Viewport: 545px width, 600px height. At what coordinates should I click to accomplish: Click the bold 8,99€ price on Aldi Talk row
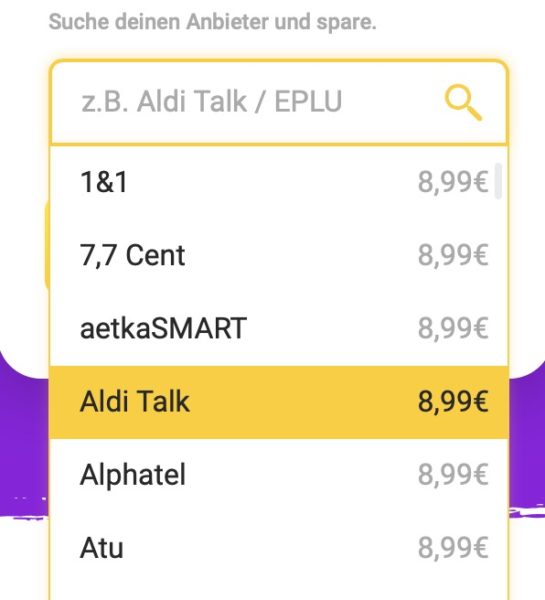tap(453, 402)
